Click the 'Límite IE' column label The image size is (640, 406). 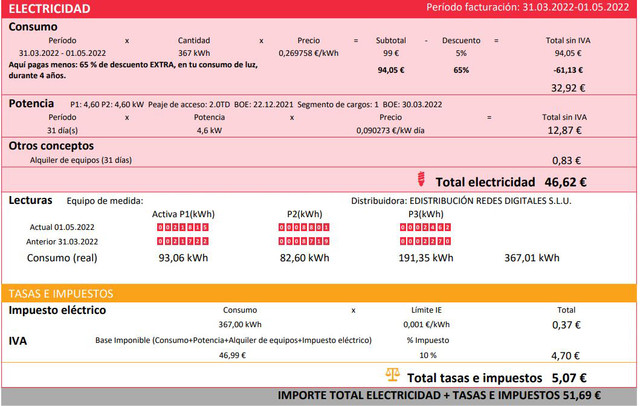click(426, 310)
